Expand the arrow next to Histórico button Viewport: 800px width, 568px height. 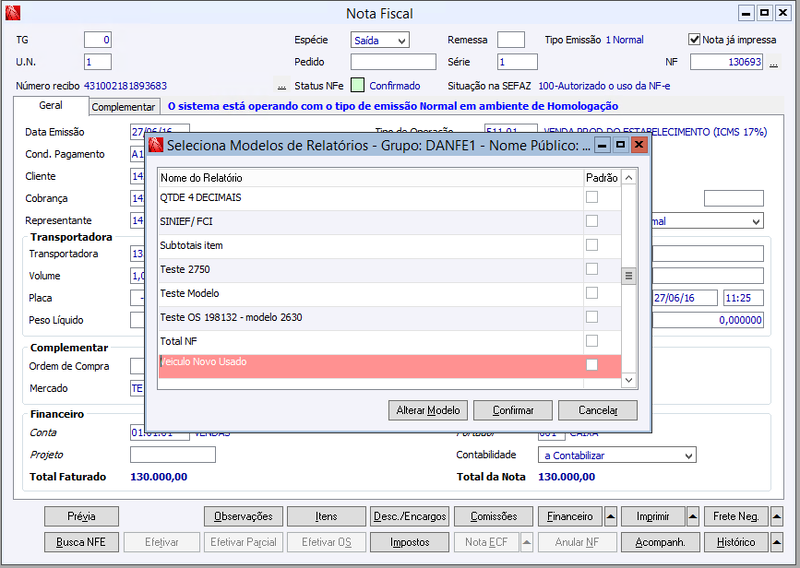(777, 542)
